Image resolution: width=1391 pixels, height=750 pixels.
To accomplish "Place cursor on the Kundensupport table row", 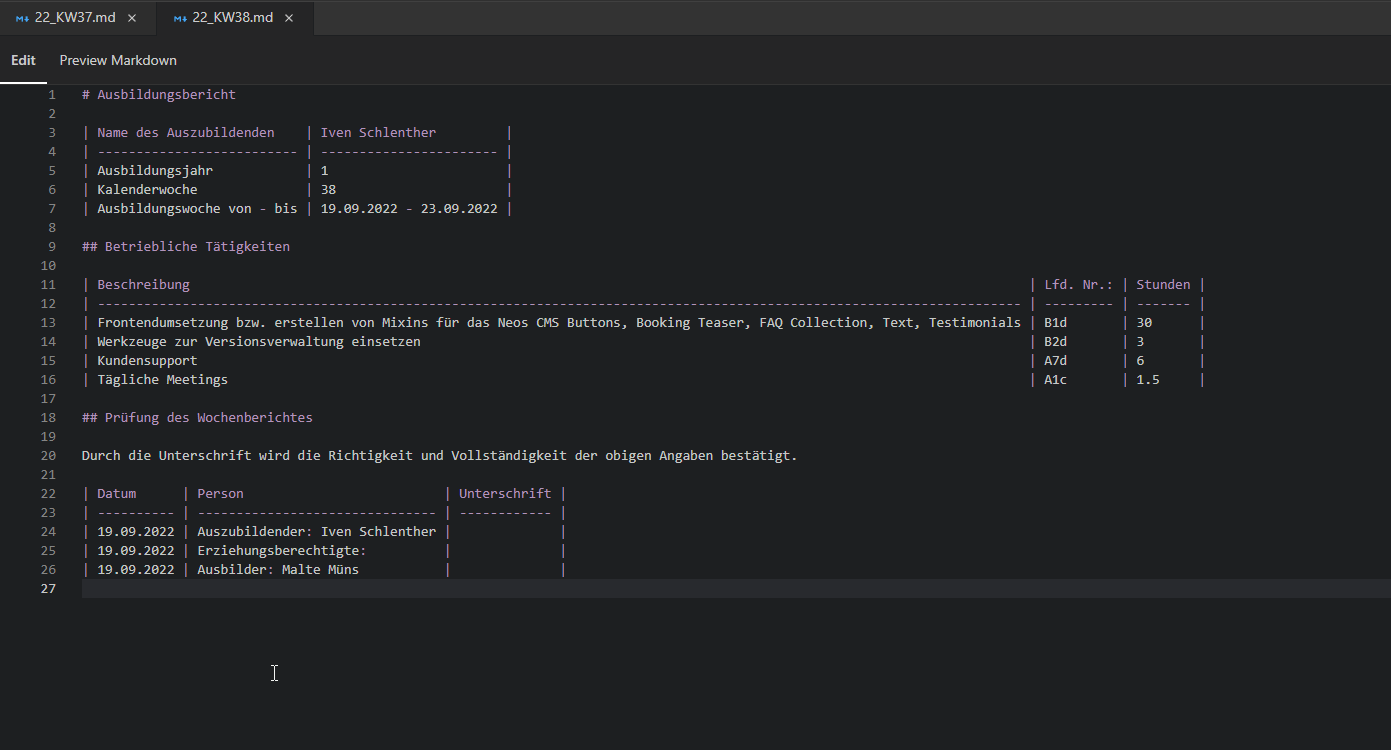I will click(x=147, y=361).
